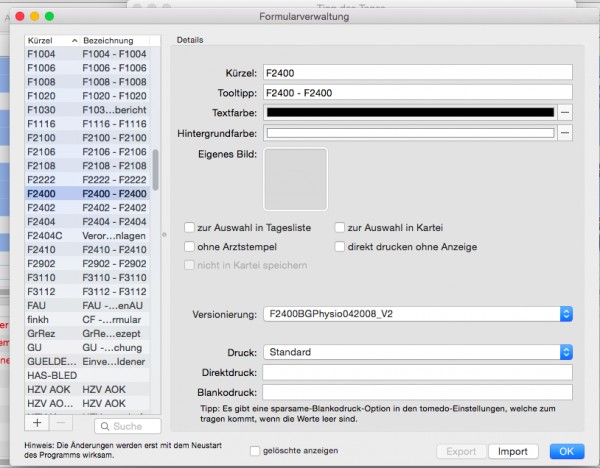Click into the Blankodruck input field
This screenshot has height=468, width=600.
(x=417, y=393)
